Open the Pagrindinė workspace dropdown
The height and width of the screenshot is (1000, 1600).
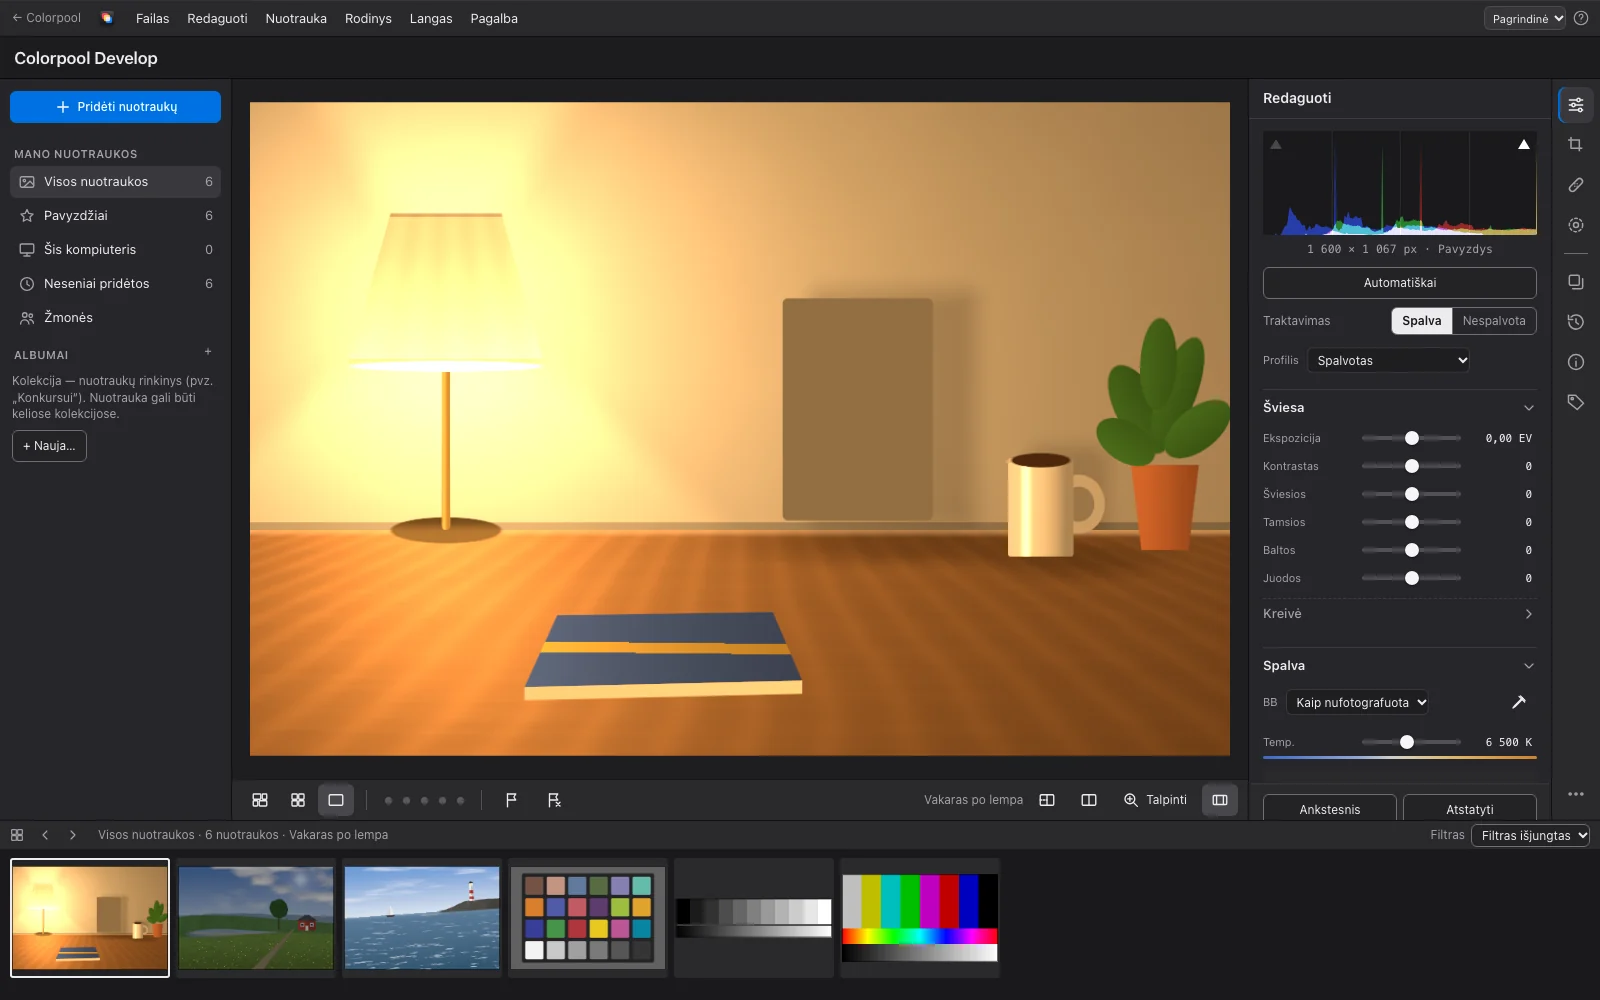(1524, 18)
